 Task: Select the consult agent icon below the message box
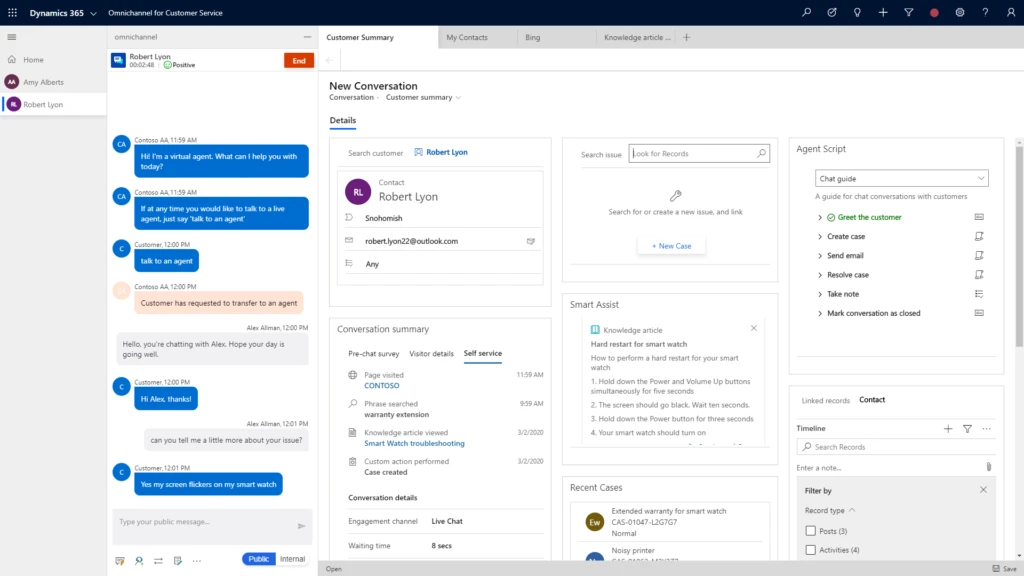point(139,560)
